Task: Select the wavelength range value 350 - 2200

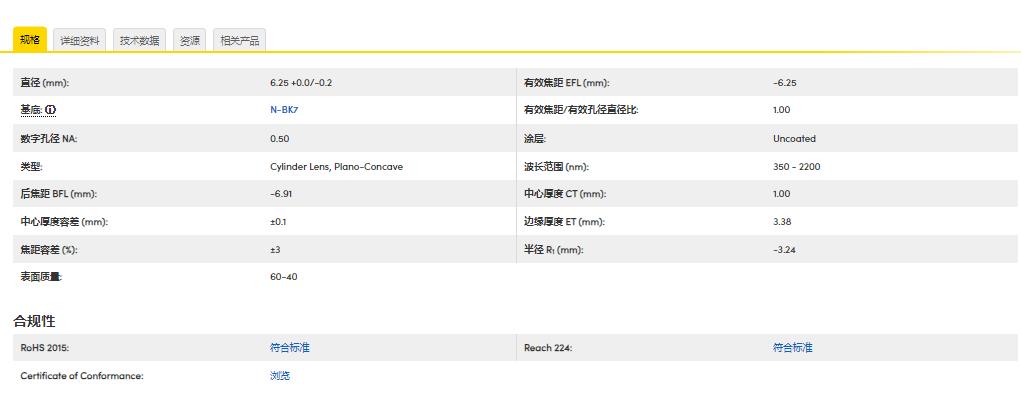Action: (796, 166)
